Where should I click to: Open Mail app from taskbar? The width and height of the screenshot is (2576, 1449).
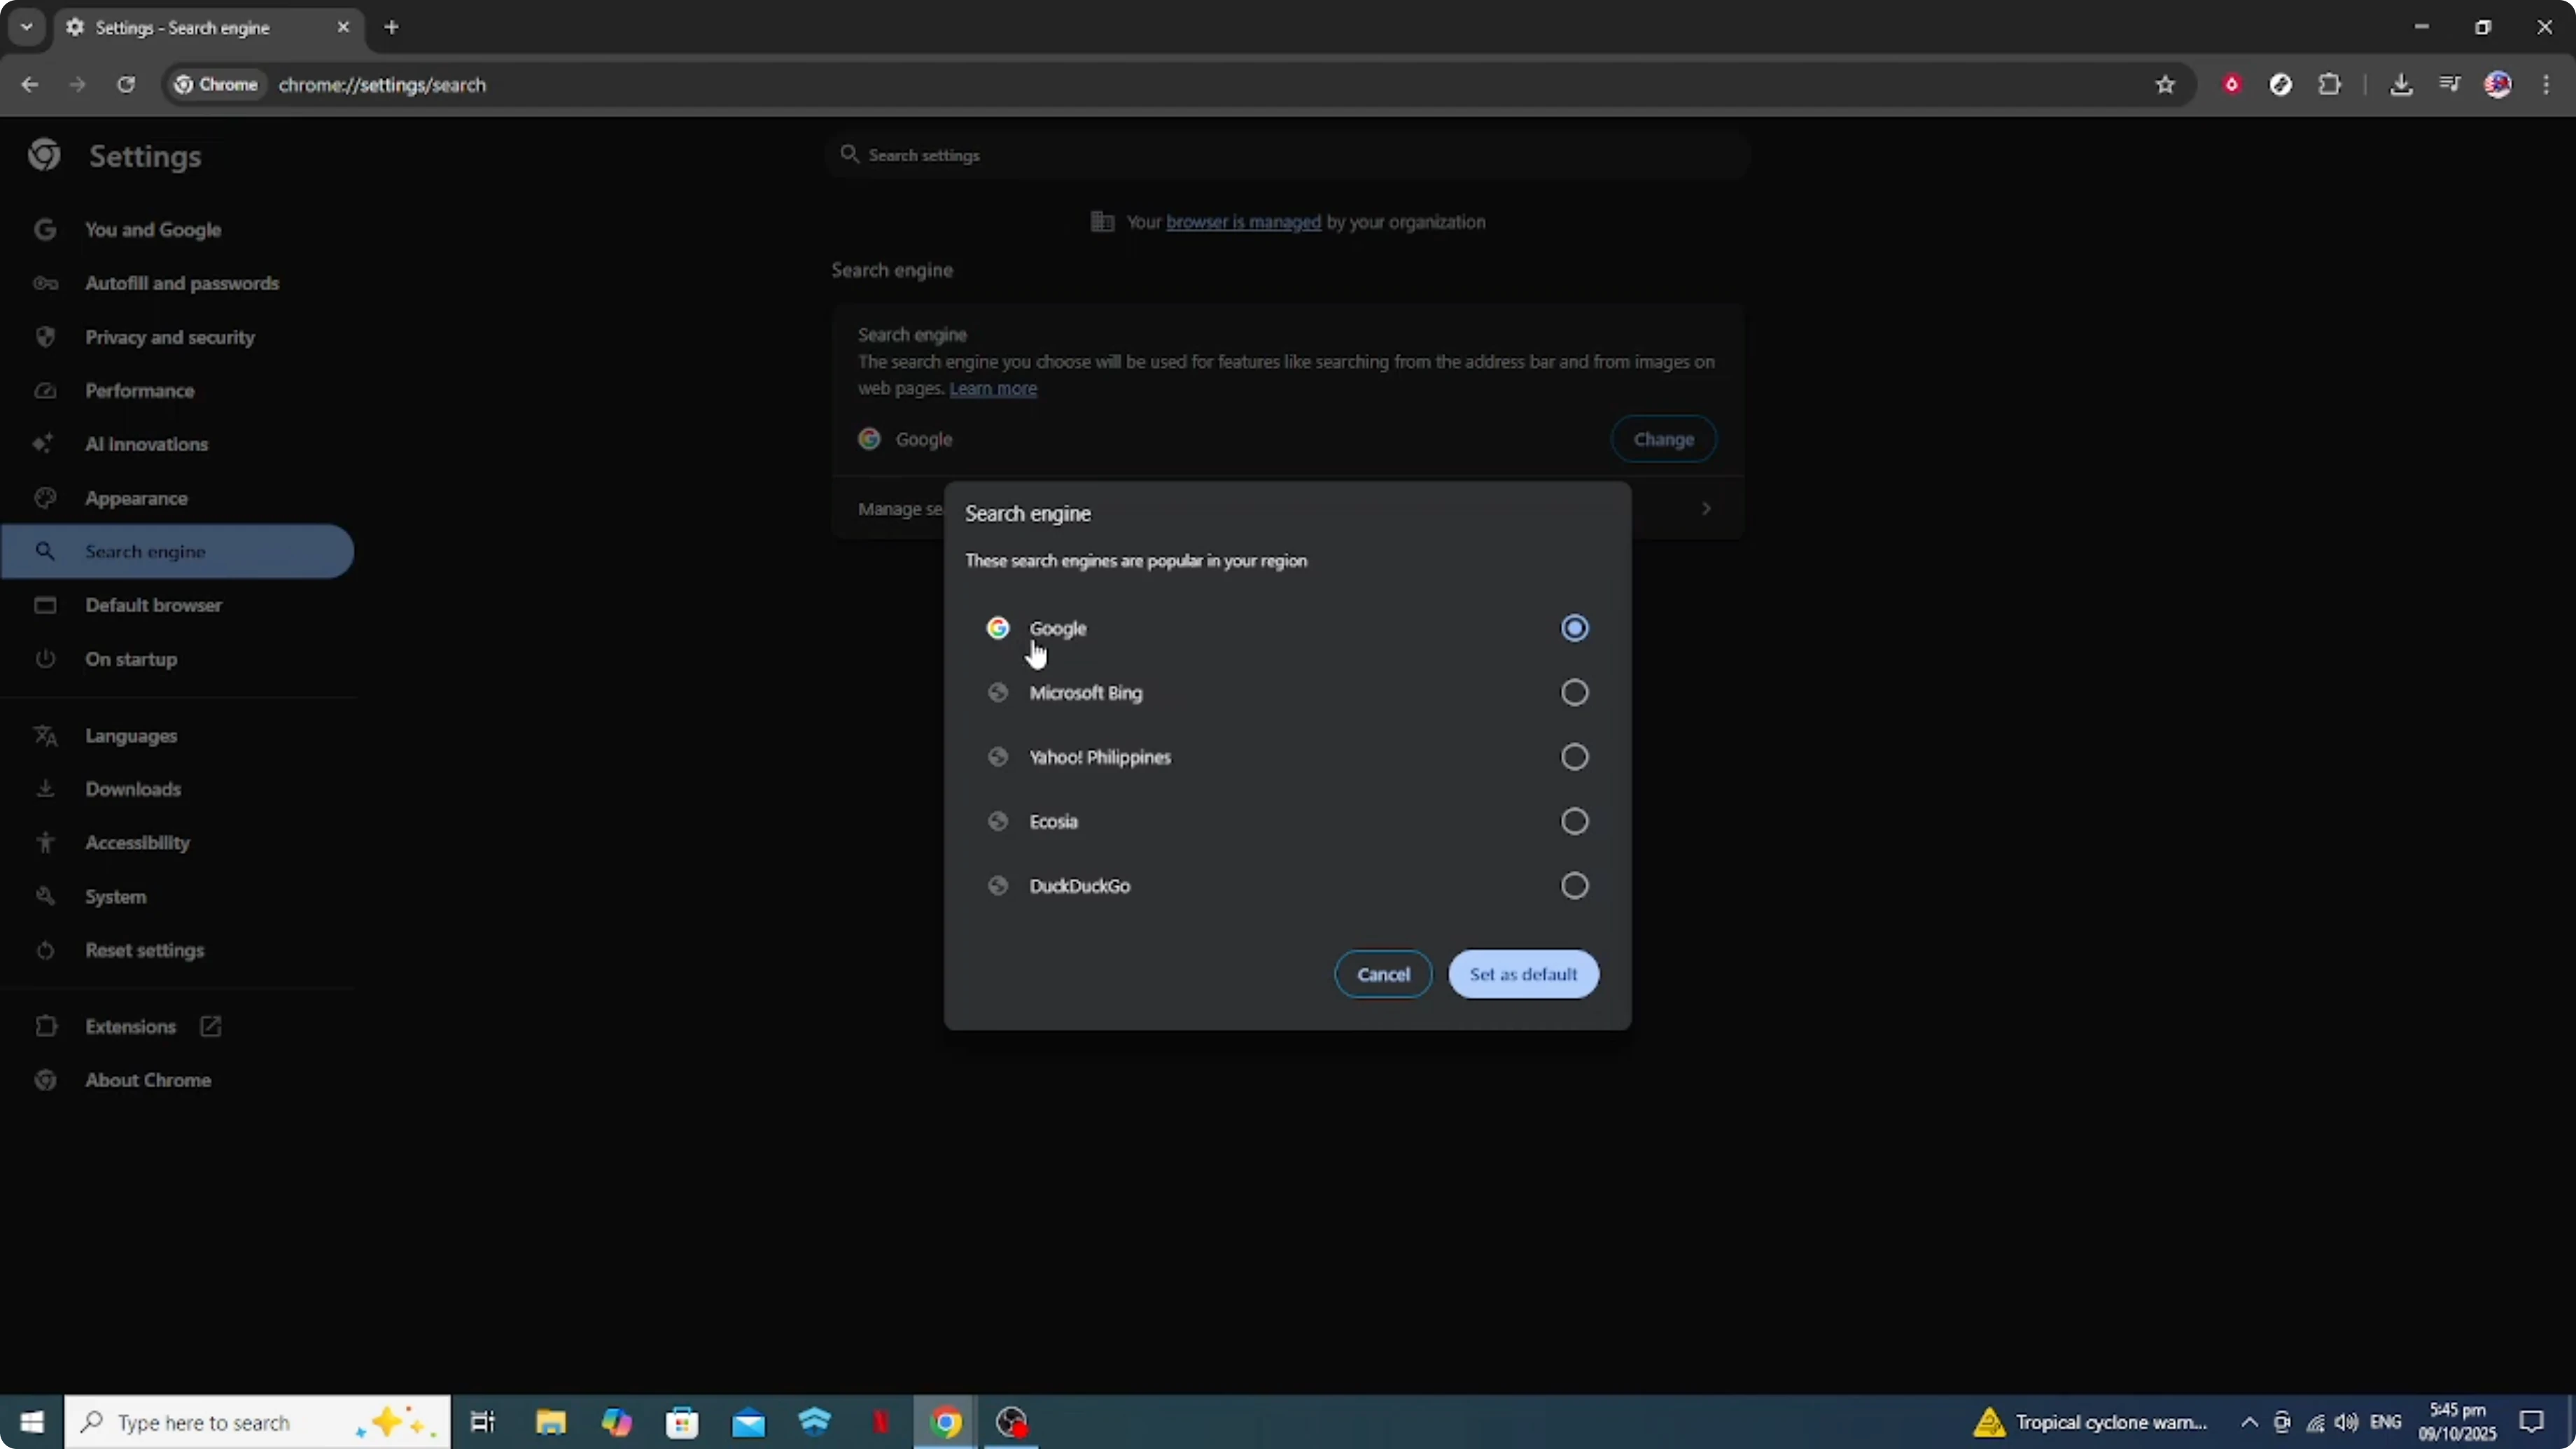(x=748, y=1422)
